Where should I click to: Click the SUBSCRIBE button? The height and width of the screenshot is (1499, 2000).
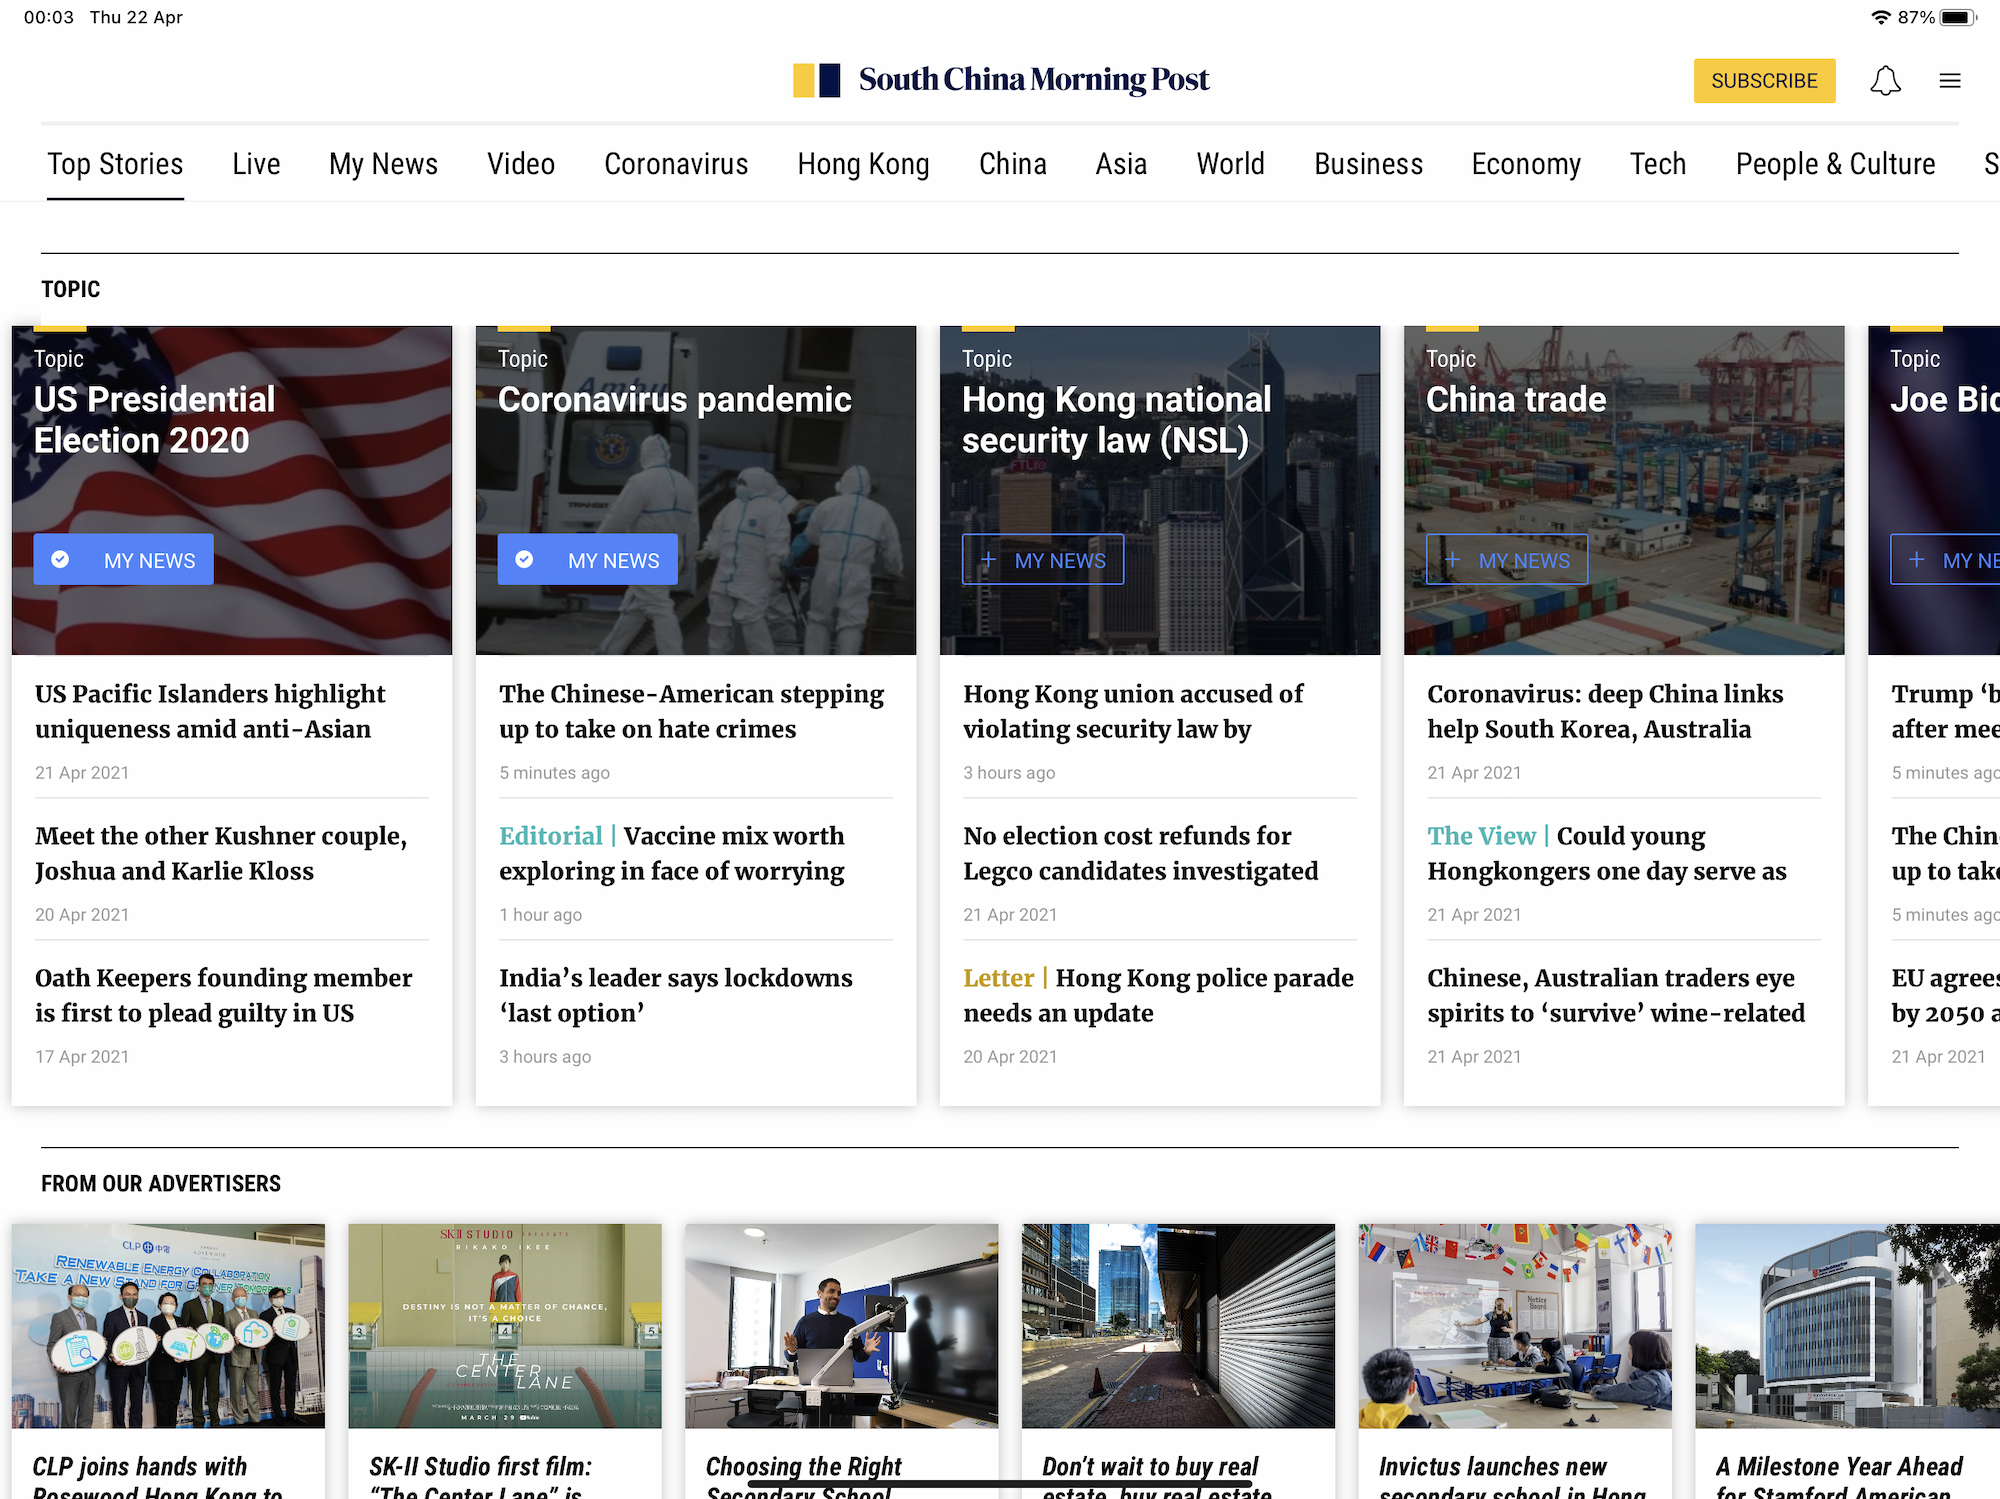[x=1764, y=81]
